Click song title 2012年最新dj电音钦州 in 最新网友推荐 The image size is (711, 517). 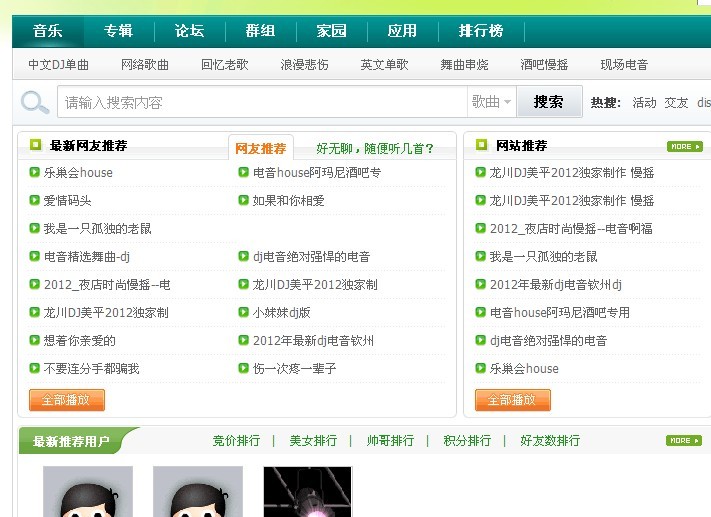tap(313, 341)
